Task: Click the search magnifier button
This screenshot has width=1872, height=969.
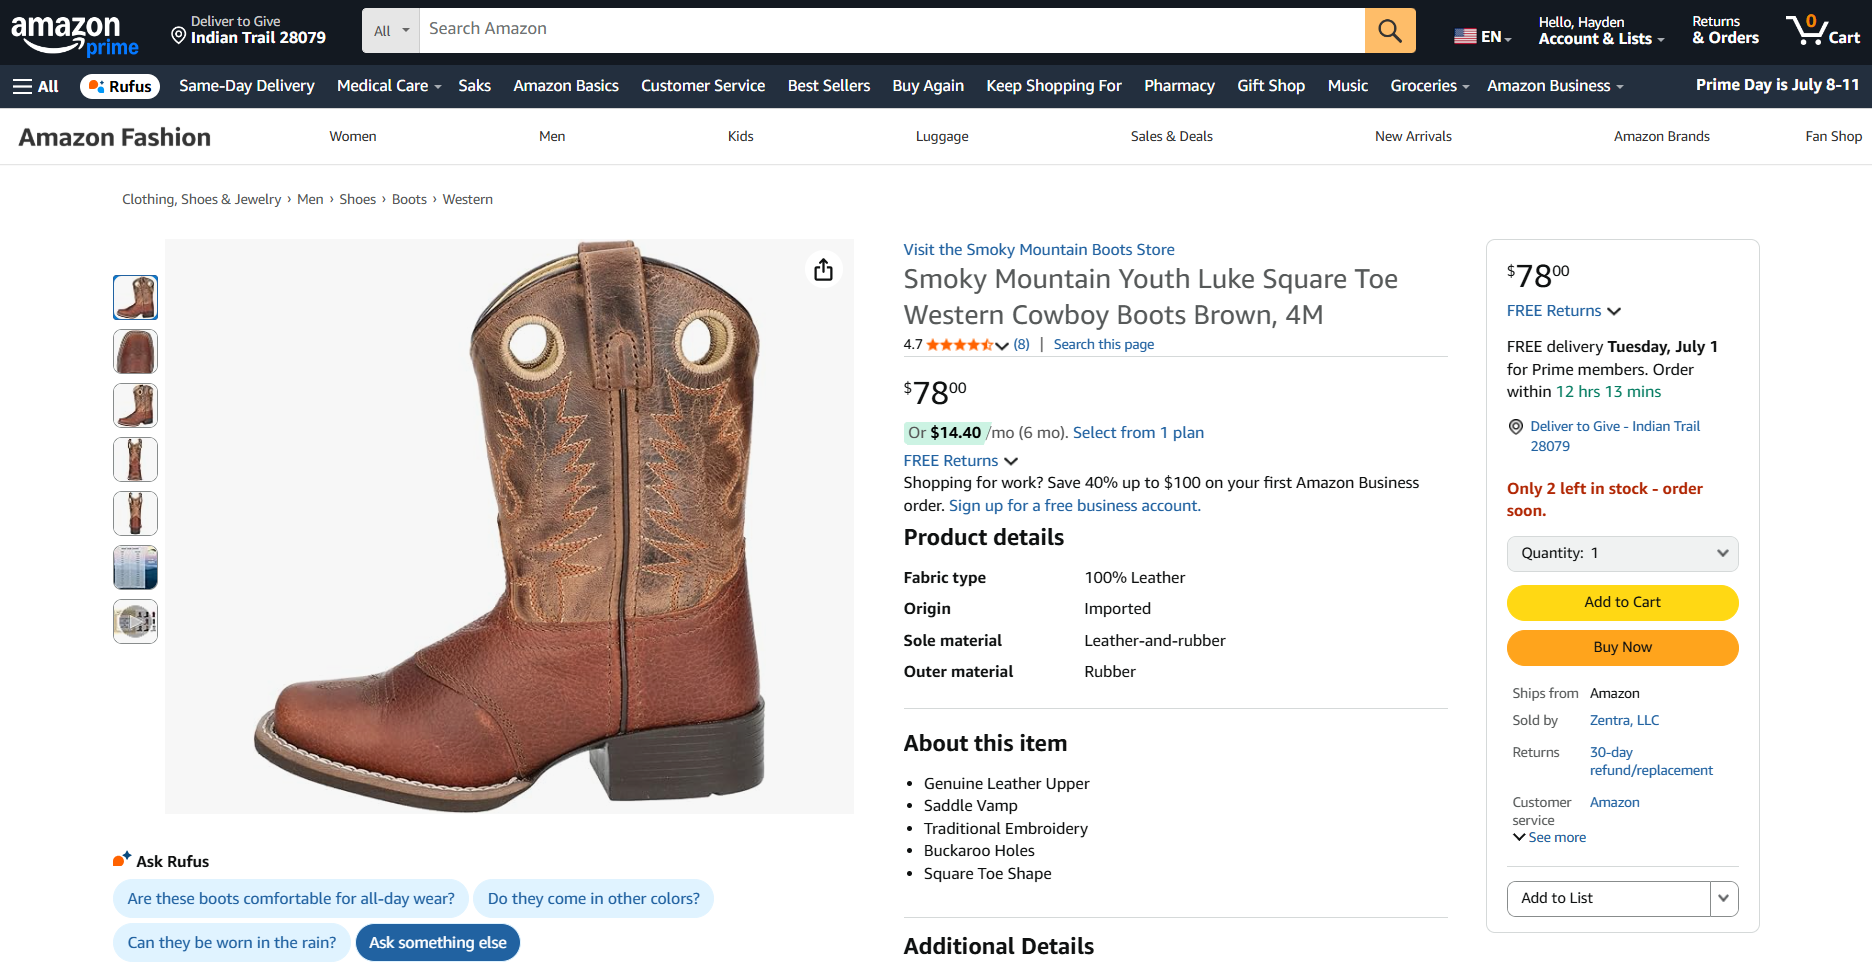Action: (x=1389, y=30)
